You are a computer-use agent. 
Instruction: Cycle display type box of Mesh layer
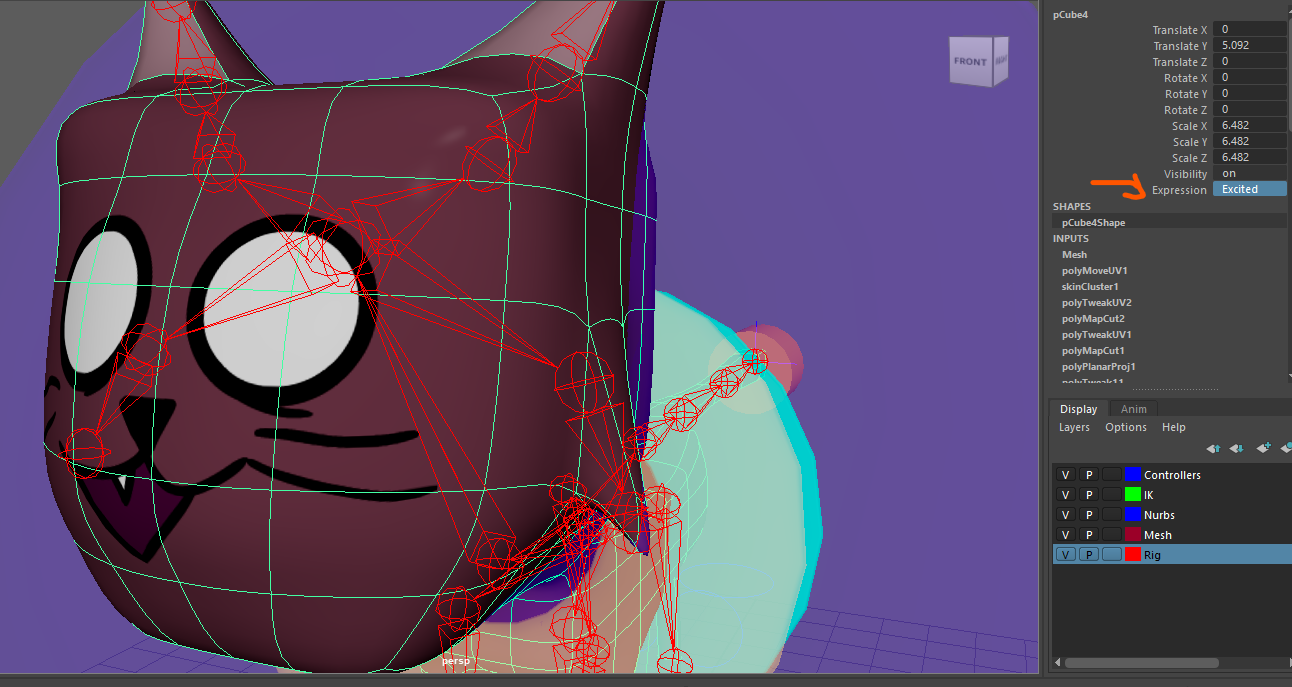tap(1111, 535)
